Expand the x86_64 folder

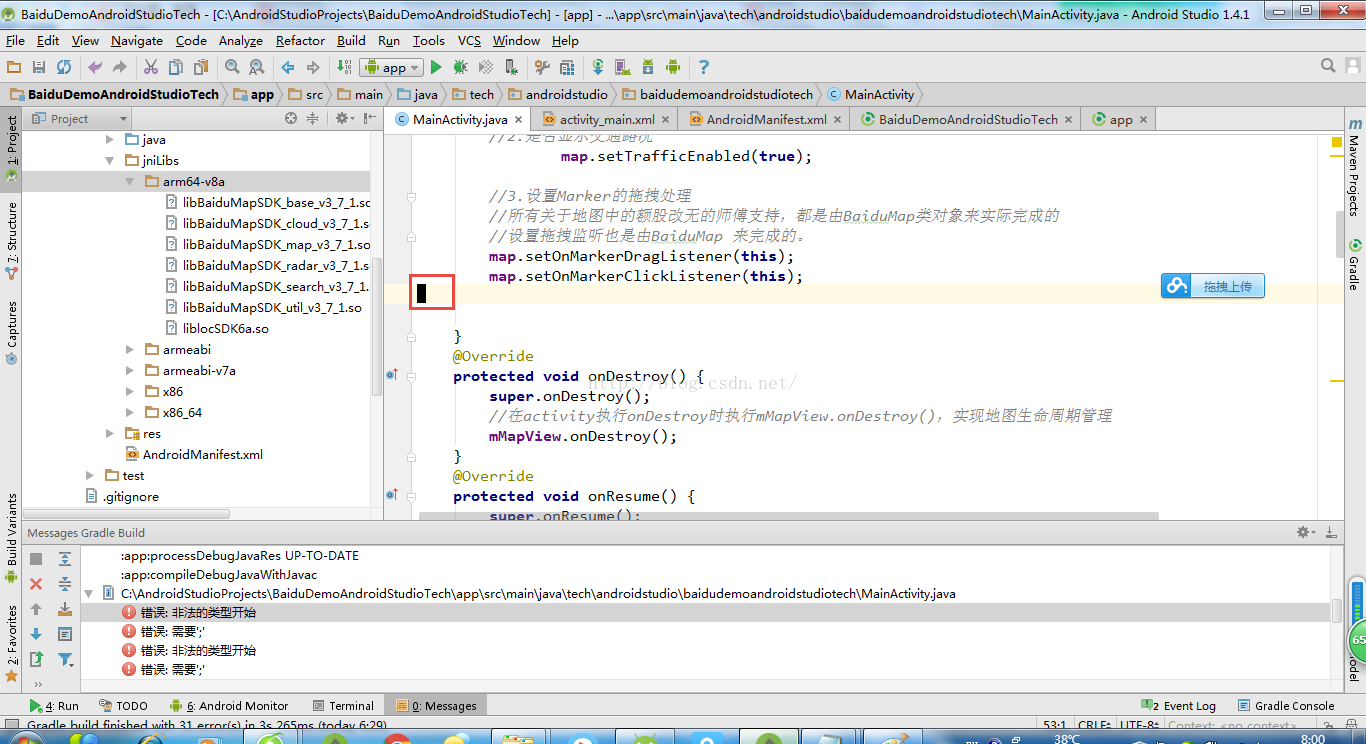point(130,413)
